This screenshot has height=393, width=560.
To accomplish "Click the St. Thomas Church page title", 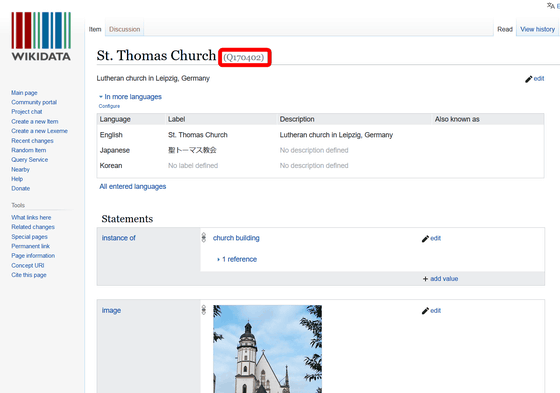I will 156,56.
